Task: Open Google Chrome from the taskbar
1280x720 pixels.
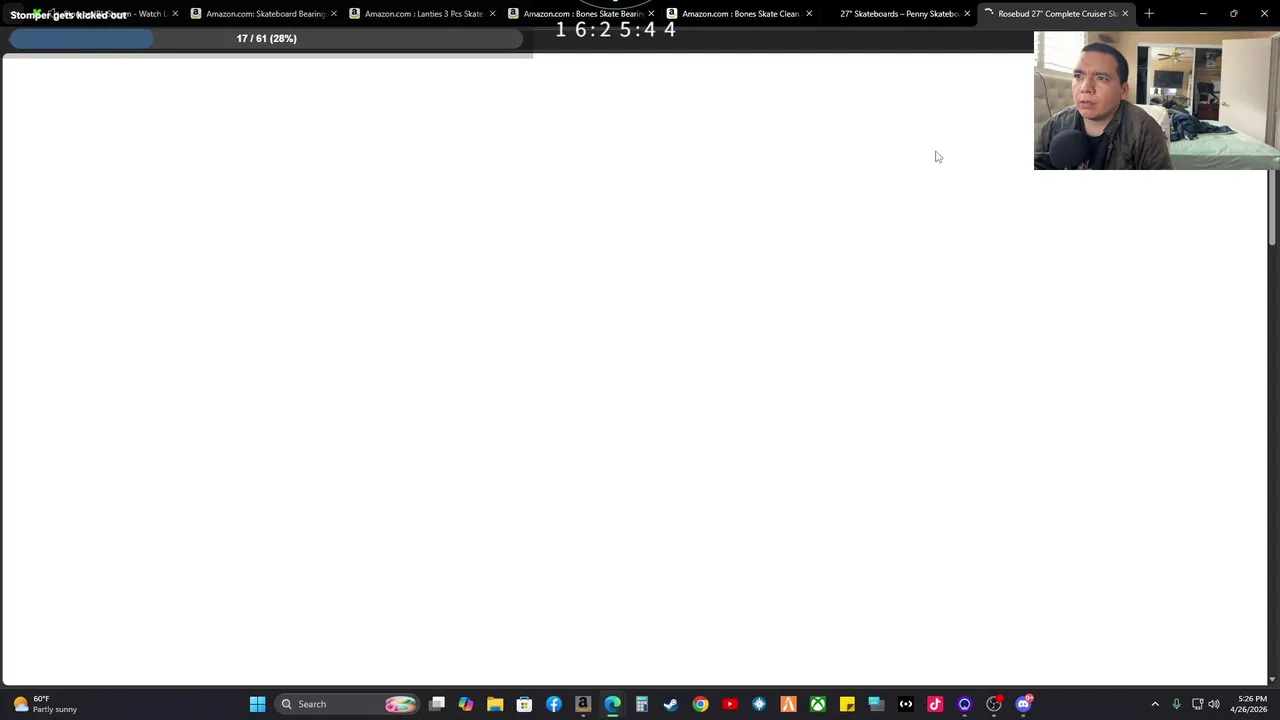Action: coord(700,704)
